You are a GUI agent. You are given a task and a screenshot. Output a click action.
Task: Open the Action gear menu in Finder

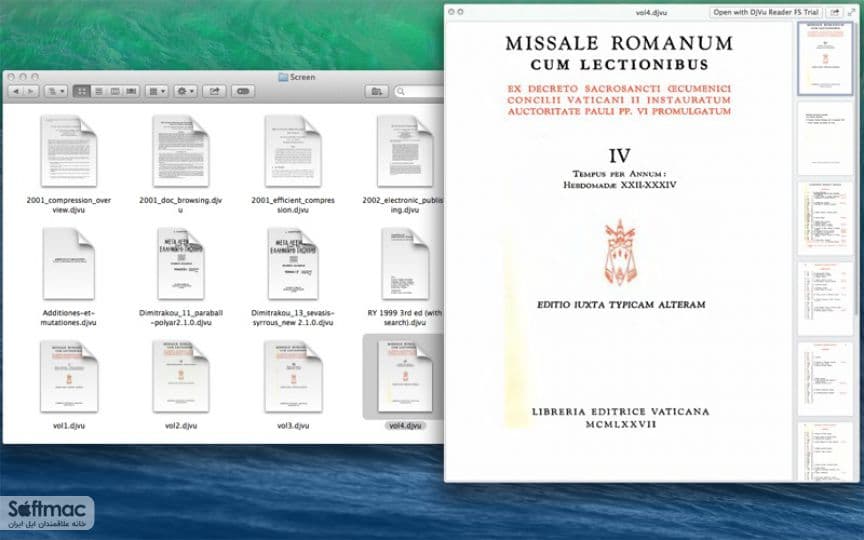185,91
